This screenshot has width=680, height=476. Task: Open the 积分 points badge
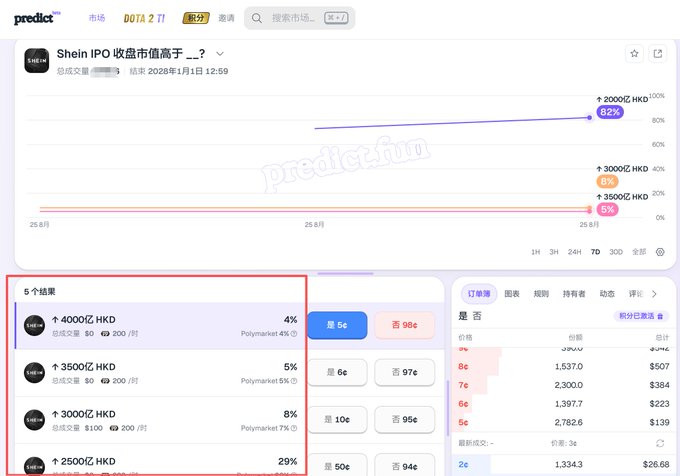pos(196,18)
